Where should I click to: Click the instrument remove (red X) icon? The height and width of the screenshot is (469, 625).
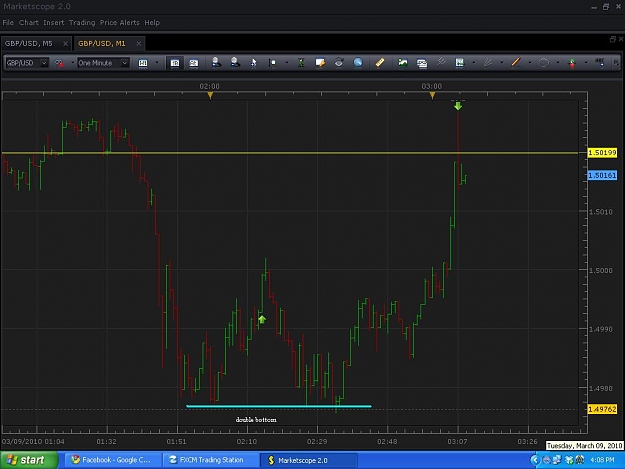[x=59, y=63]
